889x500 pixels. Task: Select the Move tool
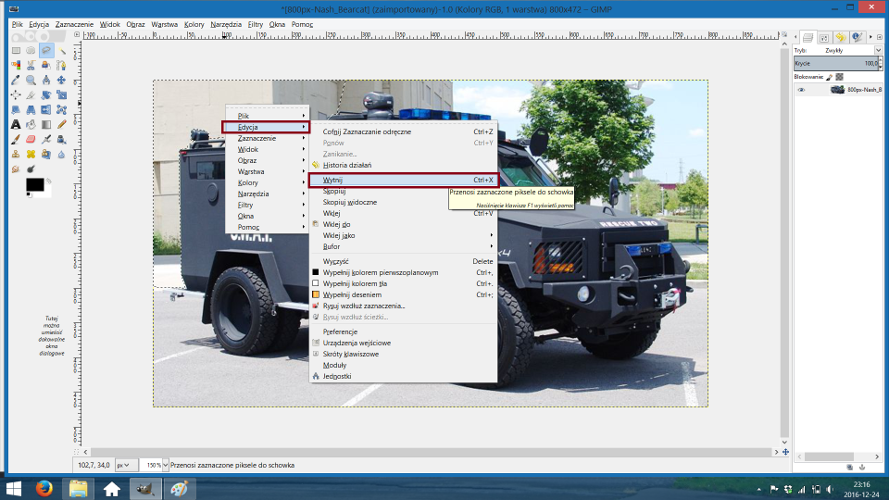pyautogui.click(x=61, y=80)
